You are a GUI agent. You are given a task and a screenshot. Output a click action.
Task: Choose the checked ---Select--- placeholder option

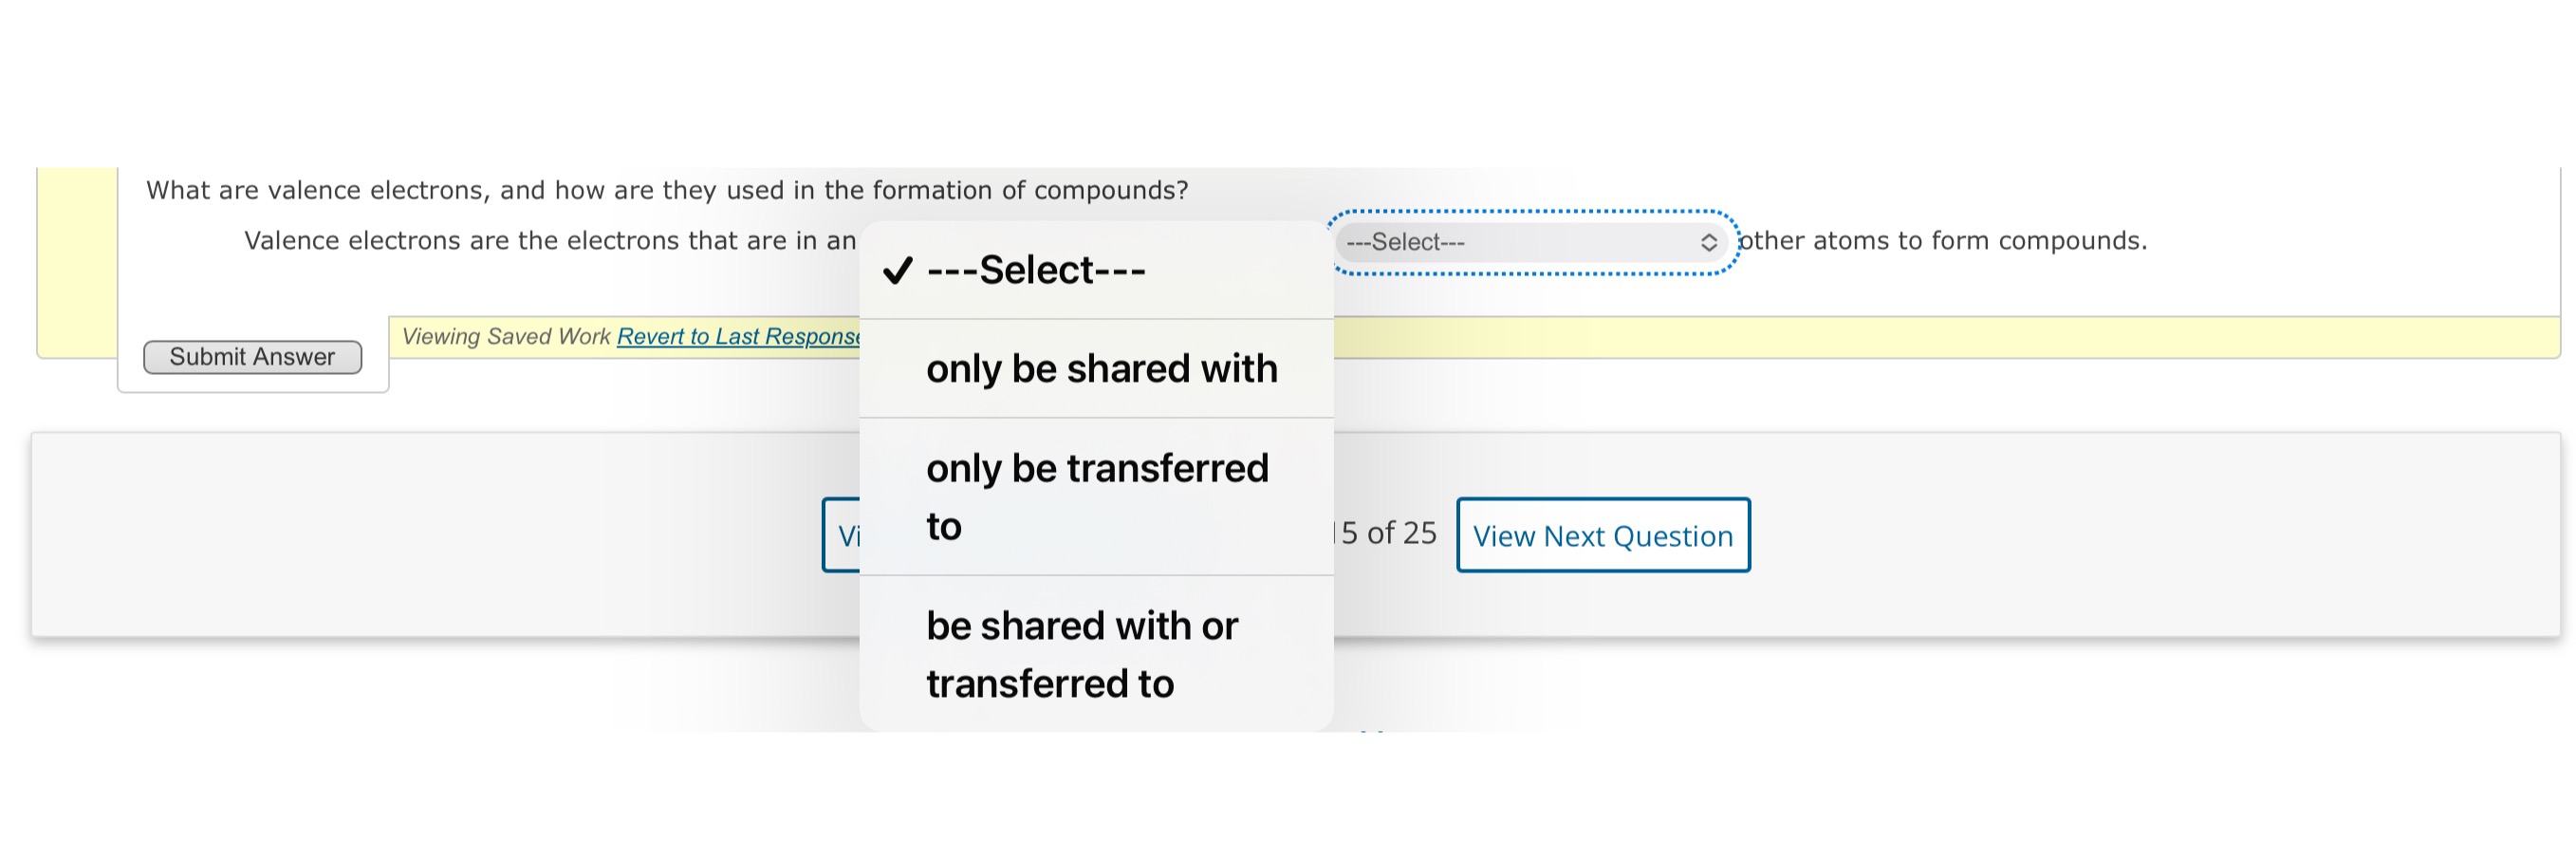[1036, 270]
